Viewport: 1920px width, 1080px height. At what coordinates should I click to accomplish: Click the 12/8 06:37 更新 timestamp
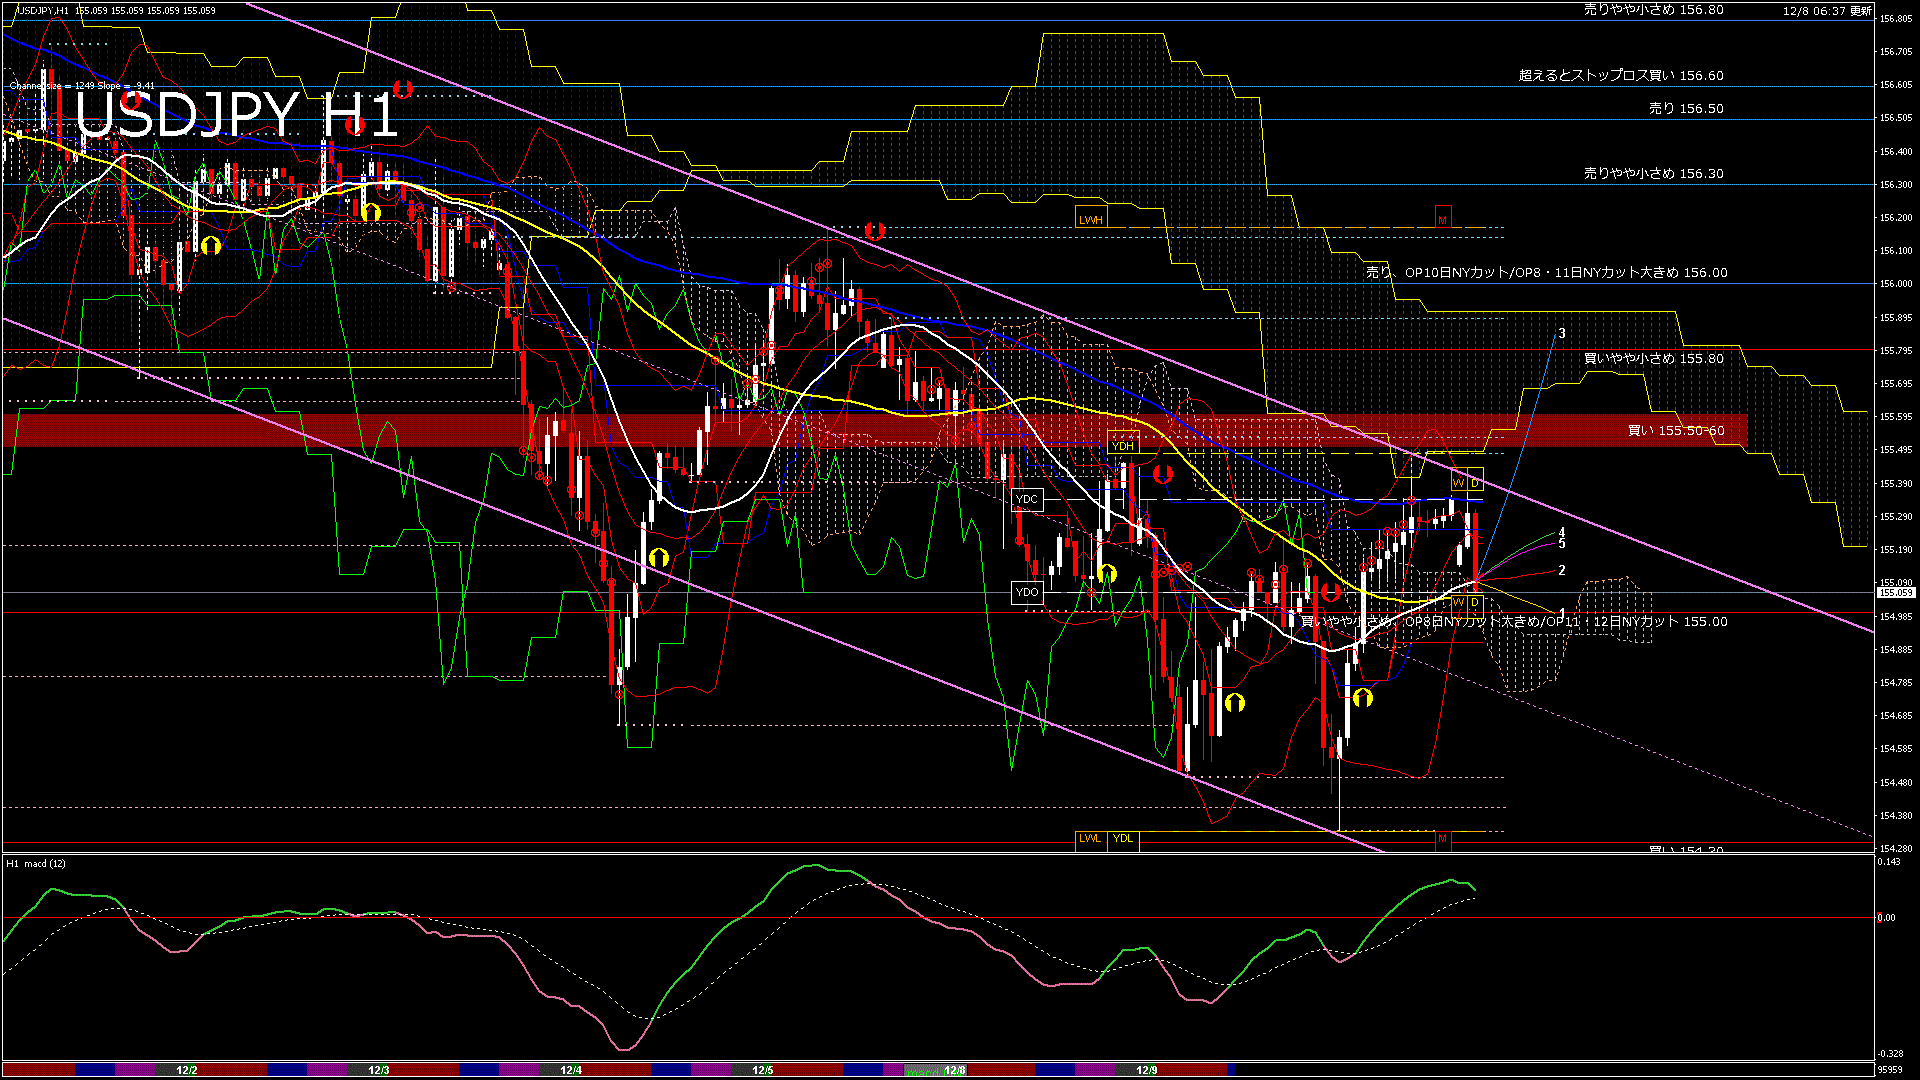(1827, 11)
